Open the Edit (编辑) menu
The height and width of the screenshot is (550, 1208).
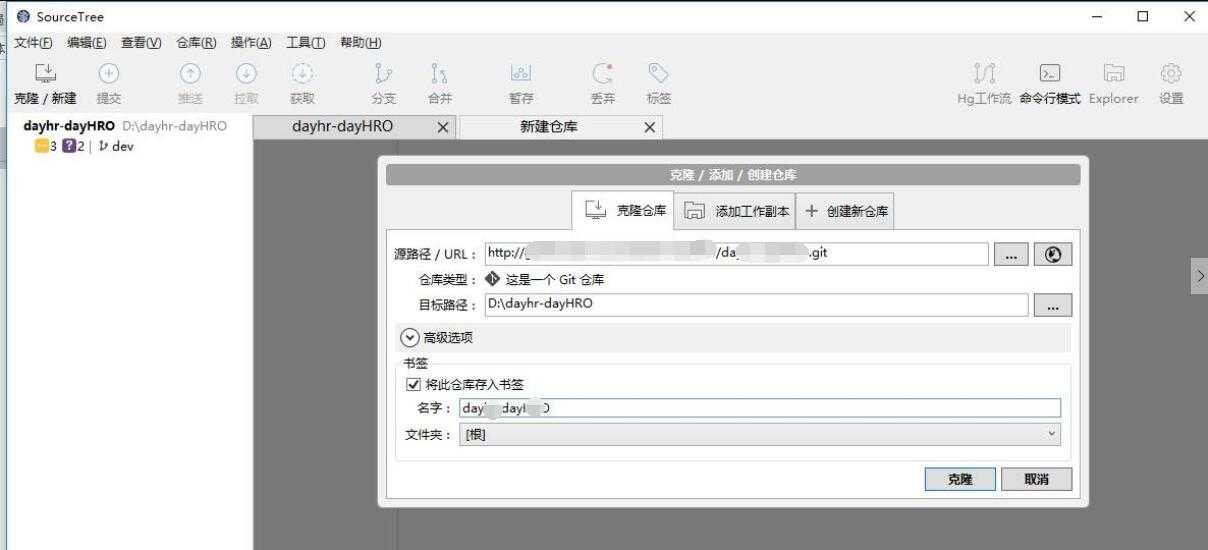coord(87,42)
